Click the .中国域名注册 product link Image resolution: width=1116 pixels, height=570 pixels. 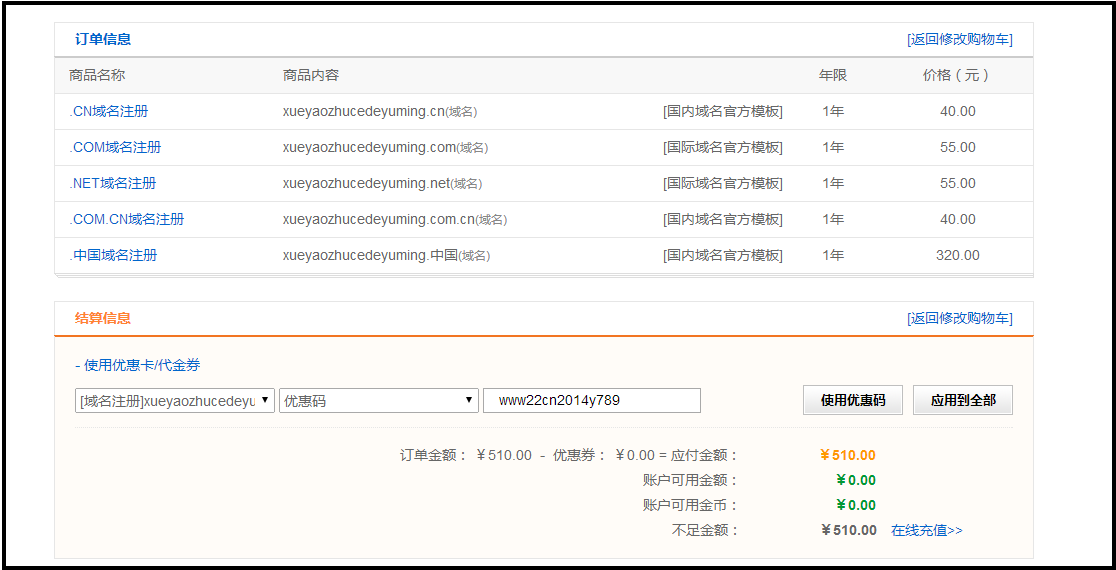pos(113,255)
